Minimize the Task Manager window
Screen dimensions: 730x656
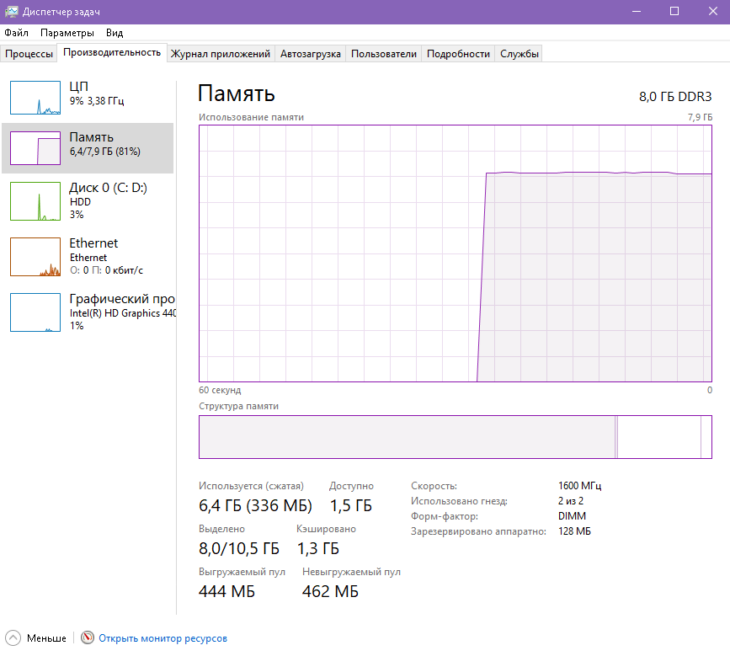[636, 11]
